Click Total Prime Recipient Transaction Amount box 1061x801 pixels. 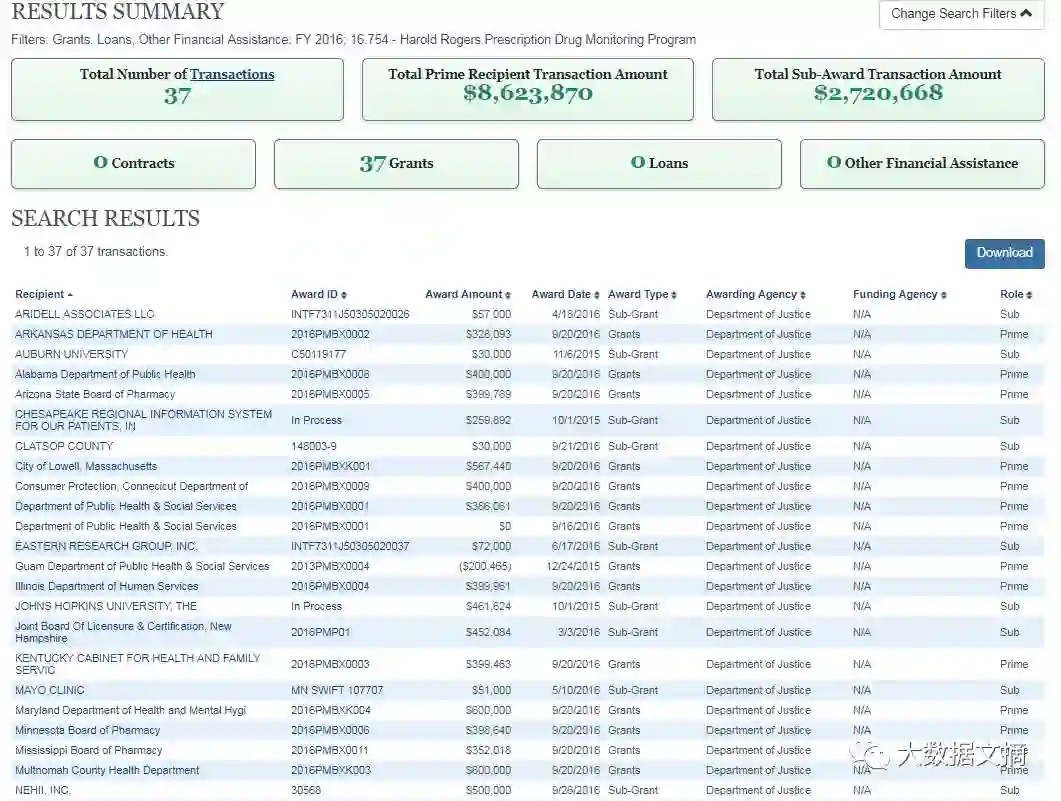(x=527, y=90)
